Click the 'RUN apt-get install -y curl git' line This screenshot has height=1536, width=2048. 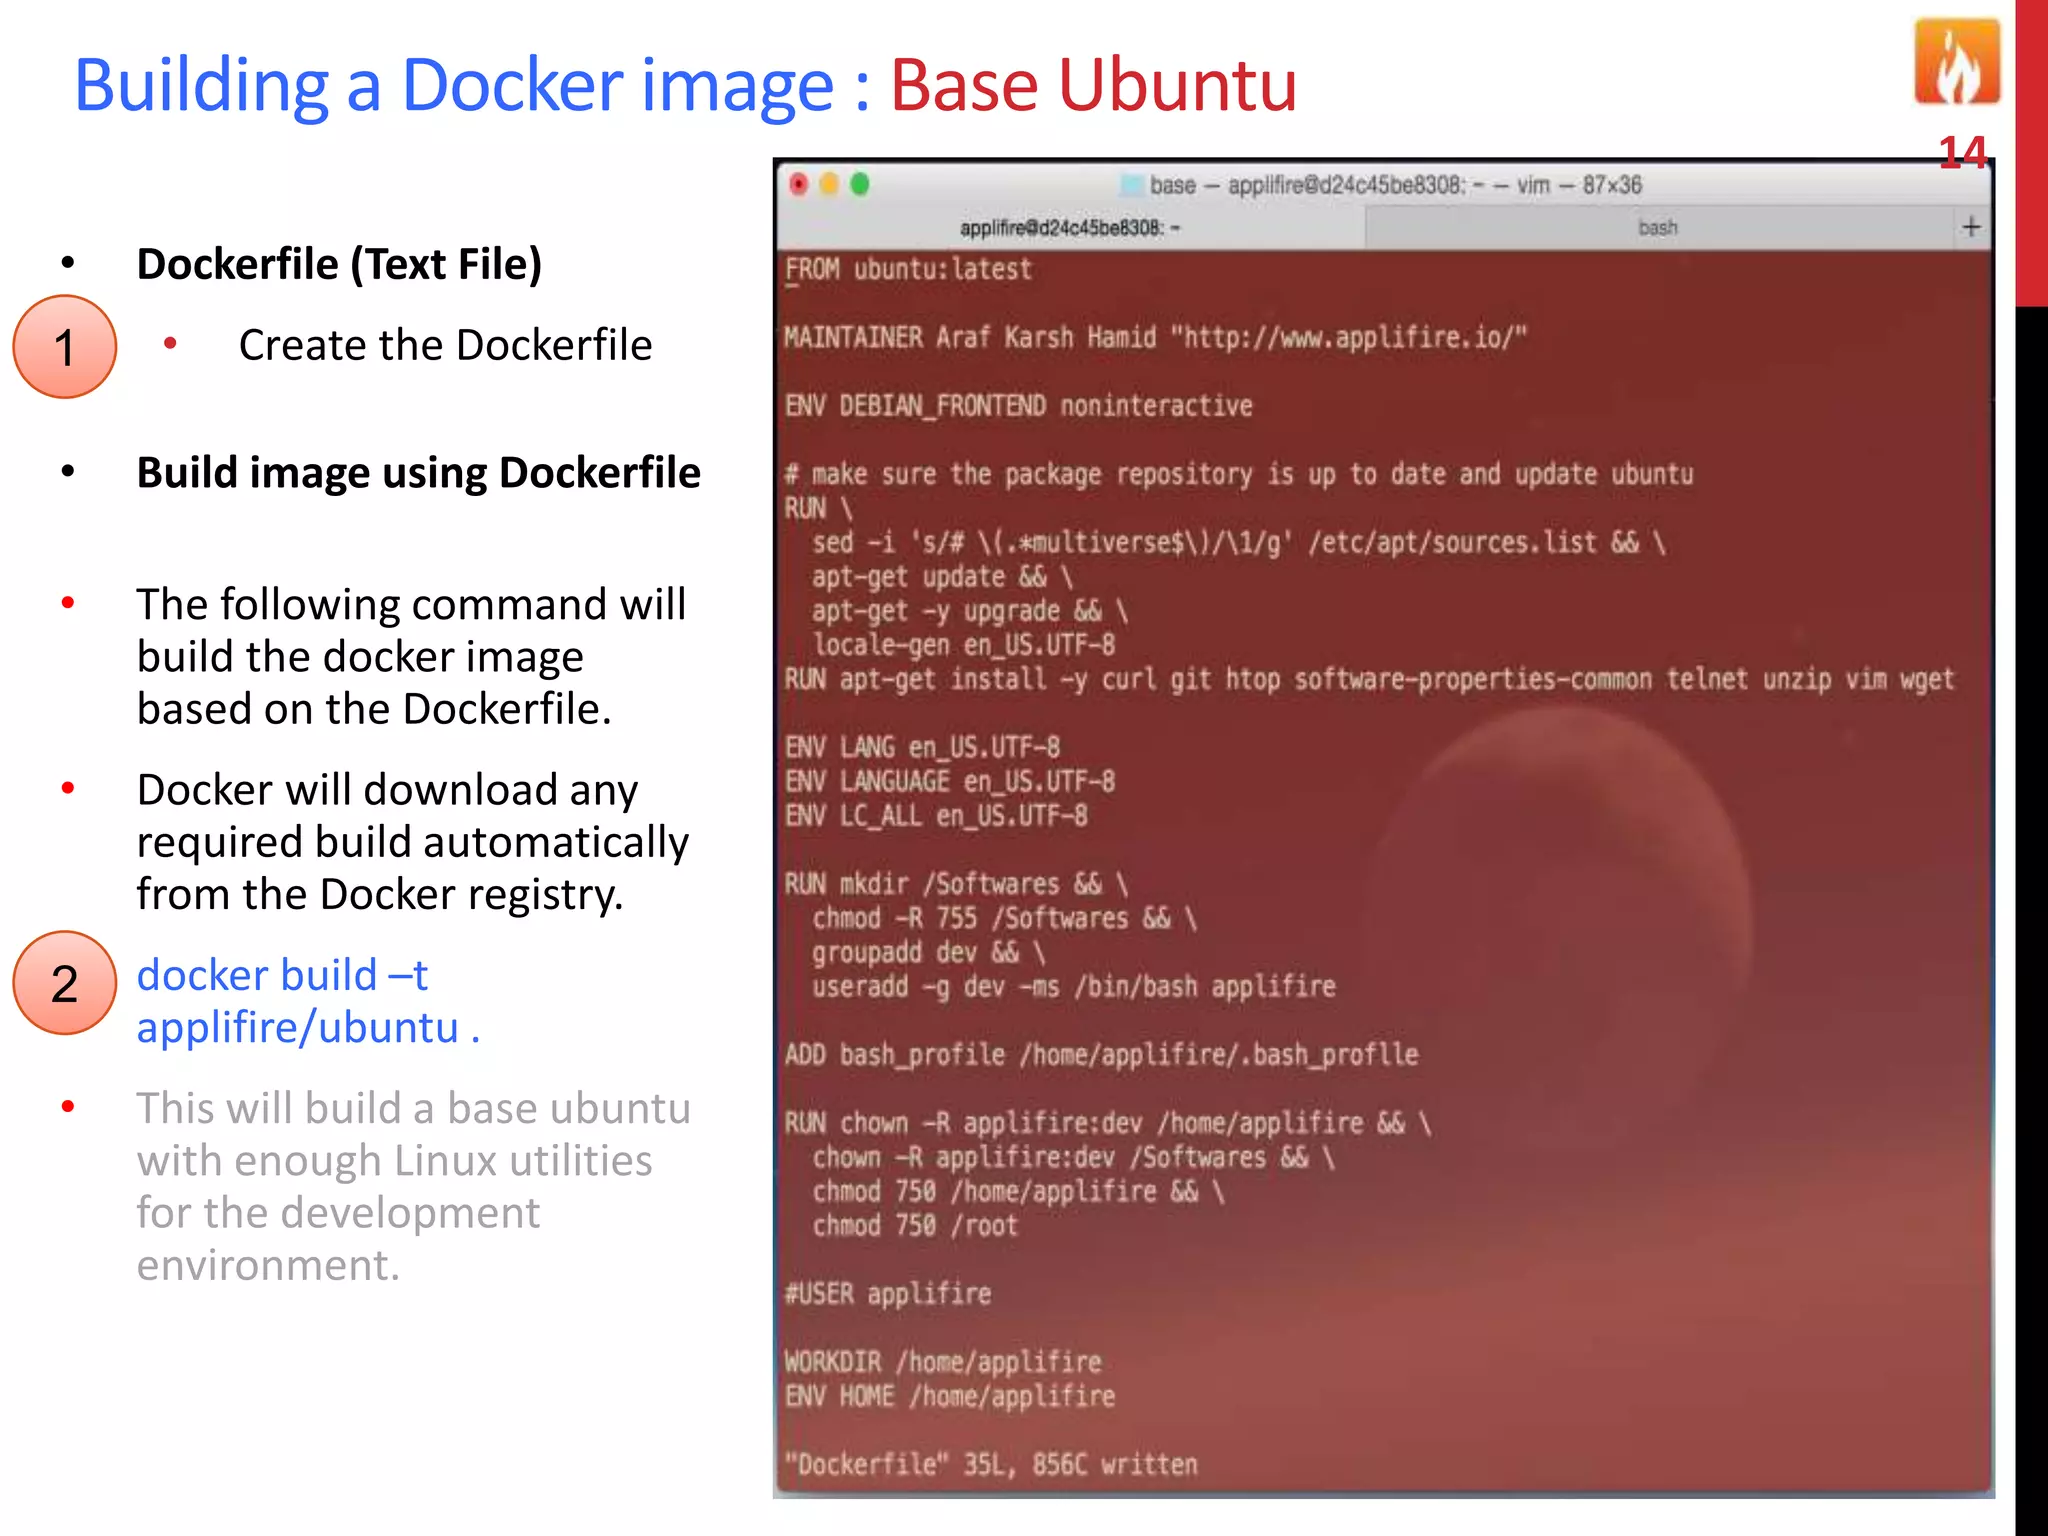click(1369, 680)
